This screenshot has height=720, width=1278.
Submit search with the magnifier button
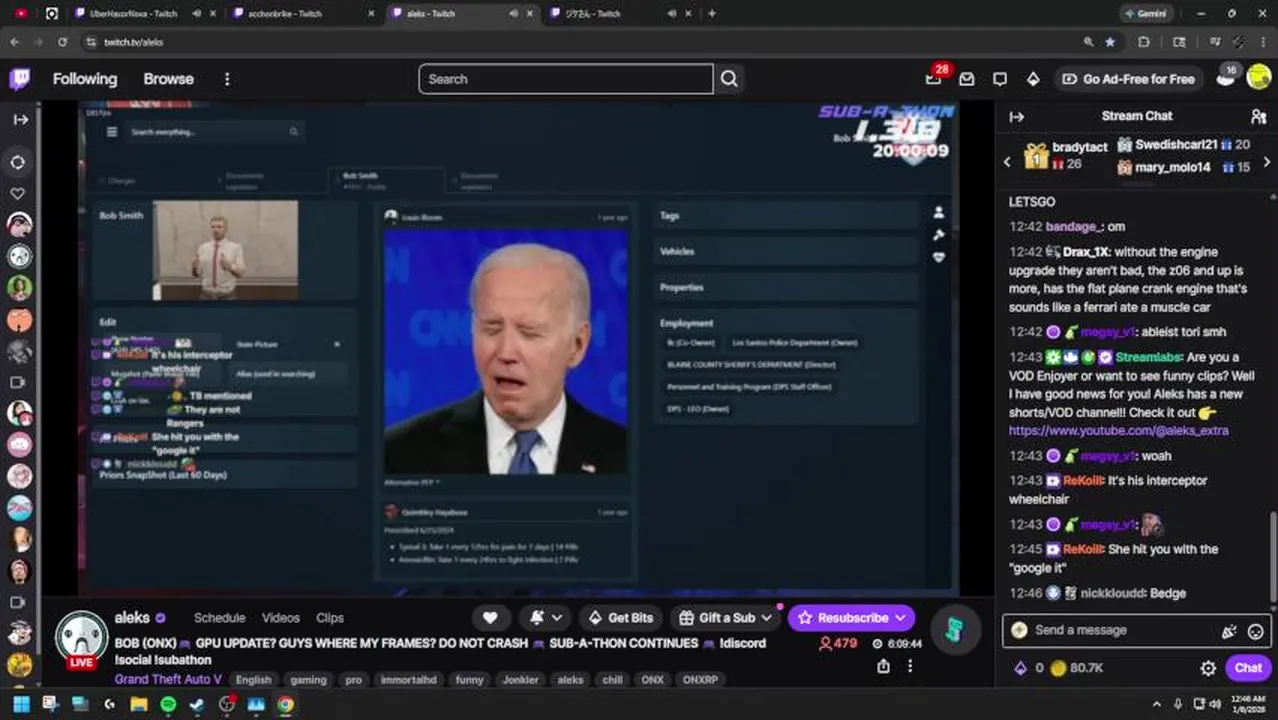click(729, 79)
